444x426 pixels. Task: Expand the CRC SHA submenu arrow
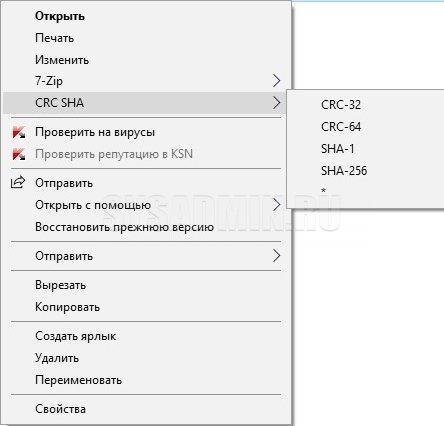pos(276,103)
